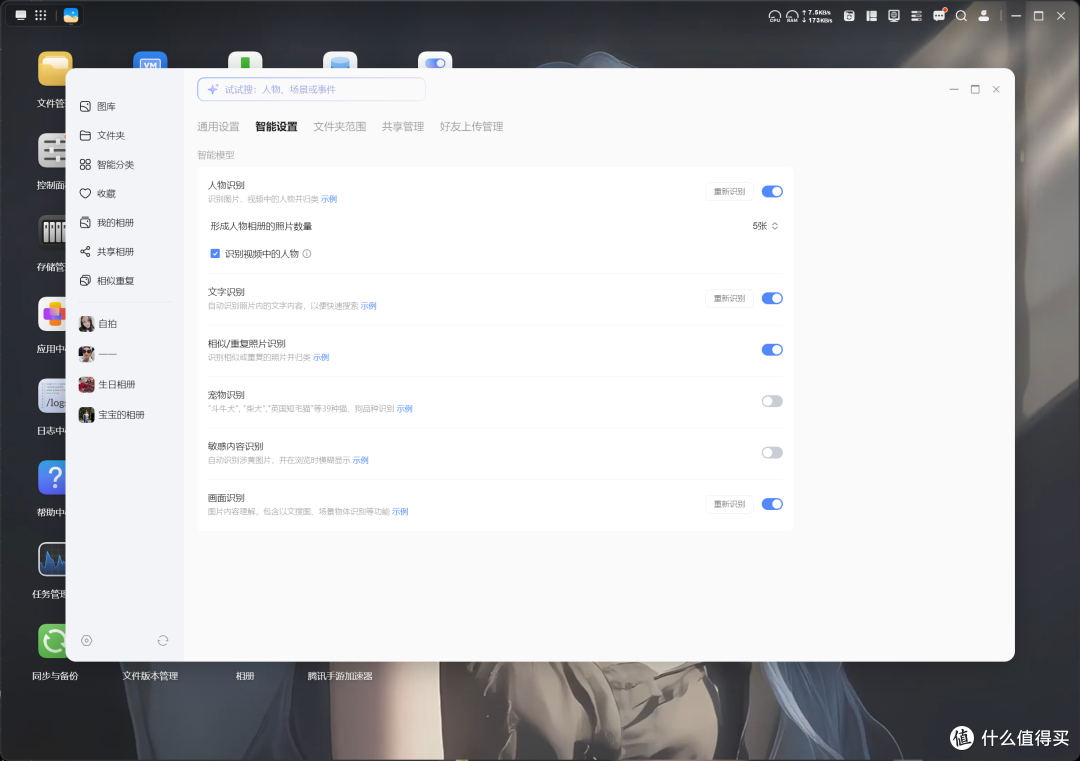Click the layout panel icon in top bar

point(871,16)
